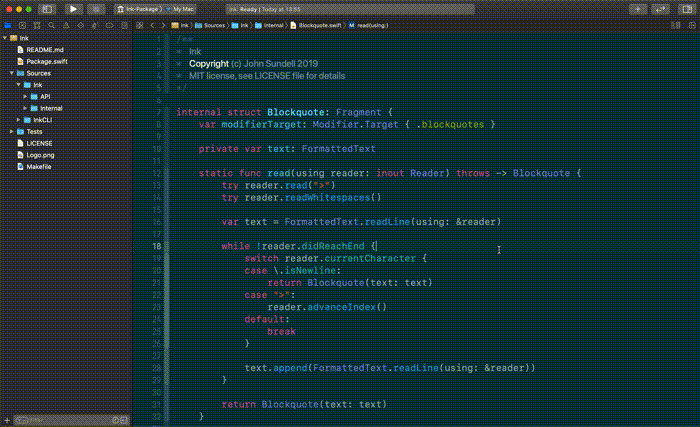This screenshot has height=427, width=700.
Task: Open the Project navigator folder icon
Action: click(8, 25)
